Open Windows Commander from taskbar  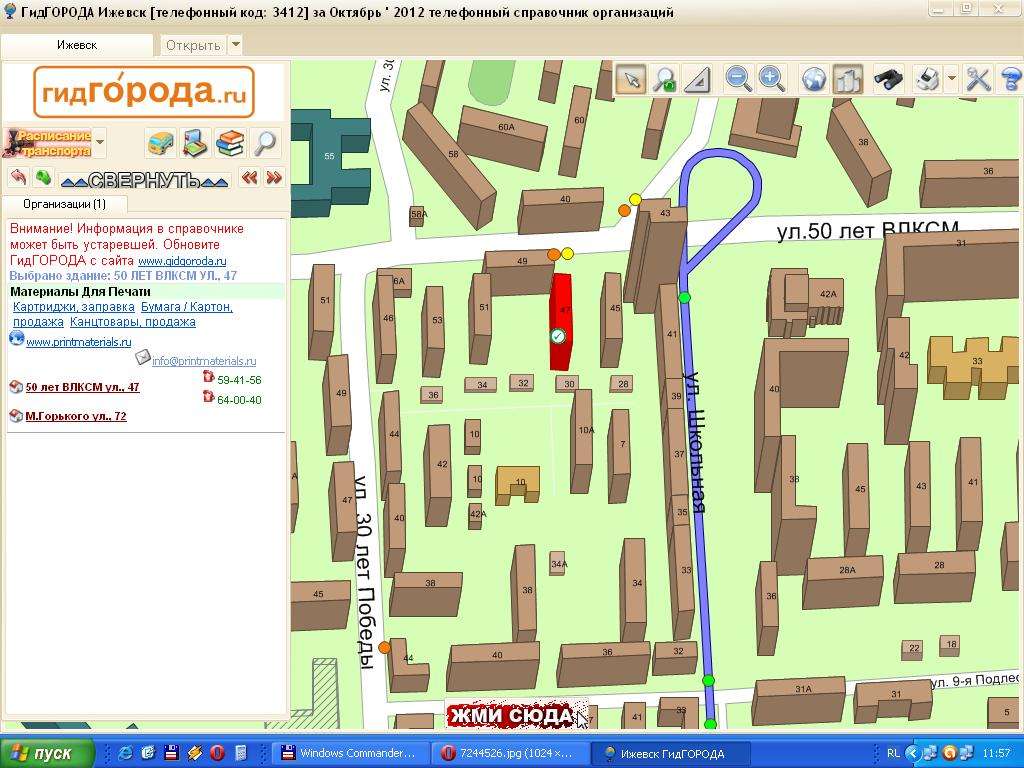pos(348,753)
